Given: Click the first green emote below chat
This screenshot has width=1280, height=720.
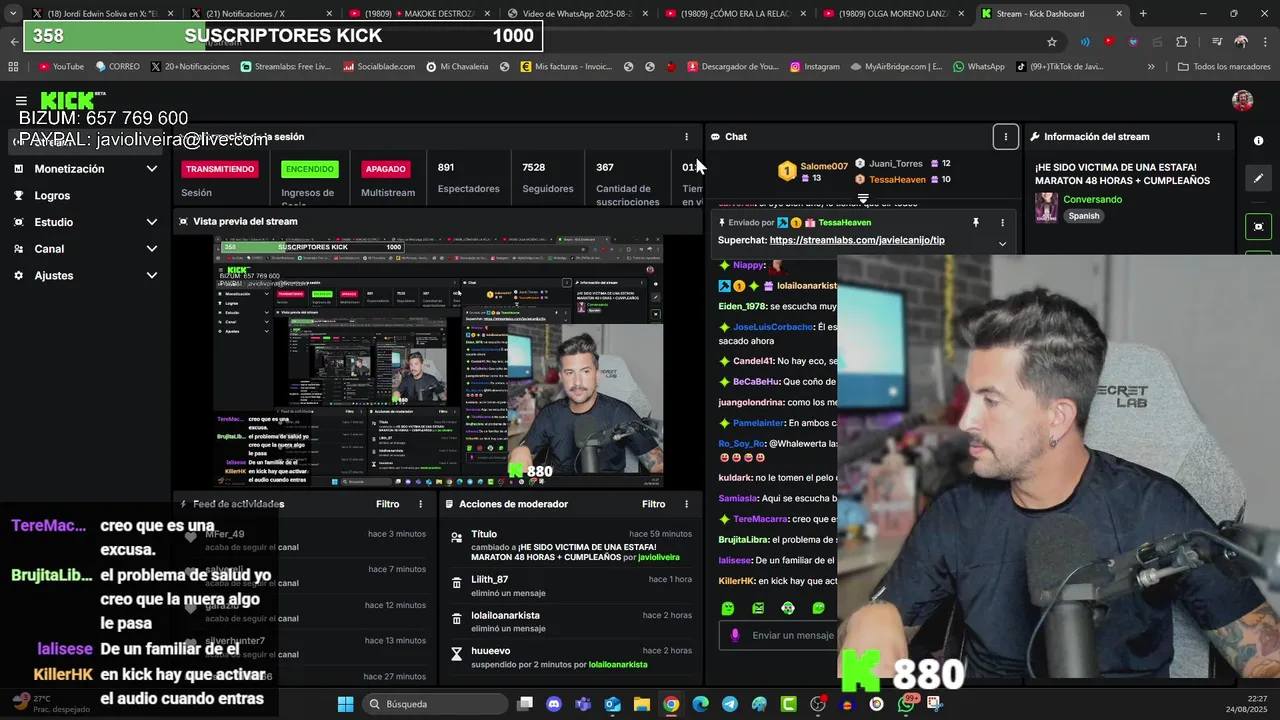Looking at the screenshot, I should click(728, 608).
